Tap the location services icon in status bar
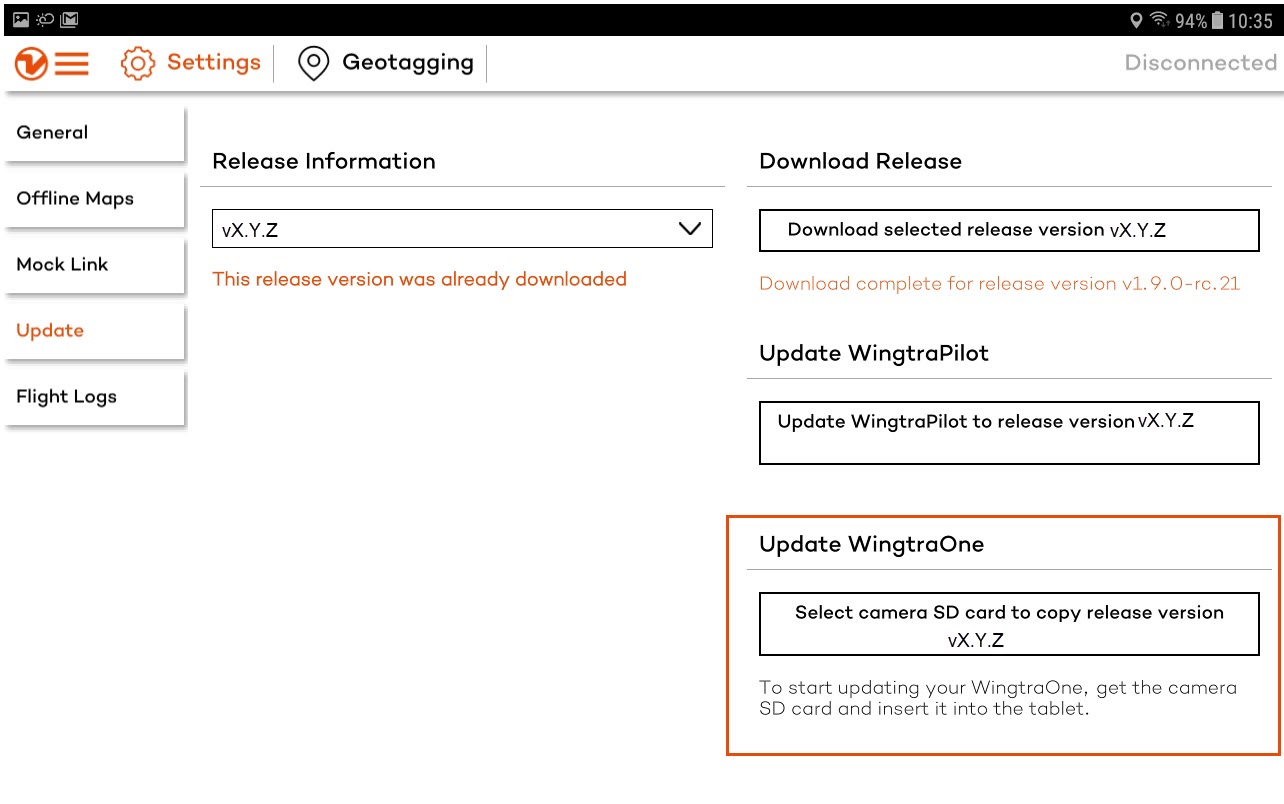The width and height of the screenshot is (1284, 804). [x=1136, y=19]
